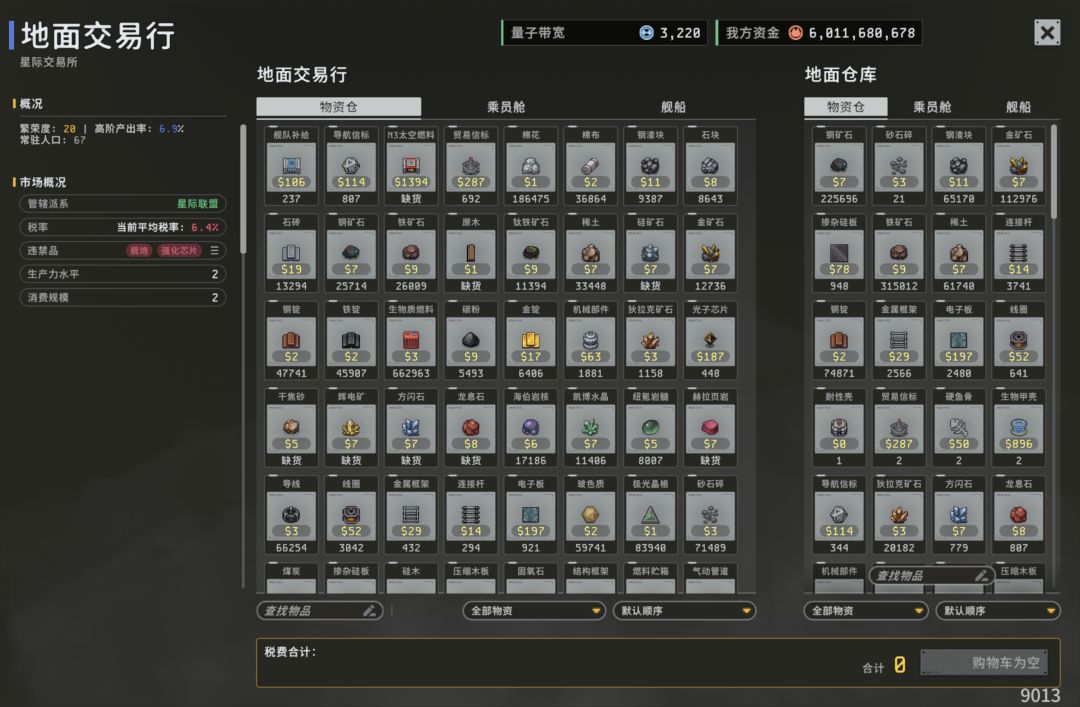Choose the 铁锭 item priced $2
This screenshot has width=1080, height=707.
(351, 340)
